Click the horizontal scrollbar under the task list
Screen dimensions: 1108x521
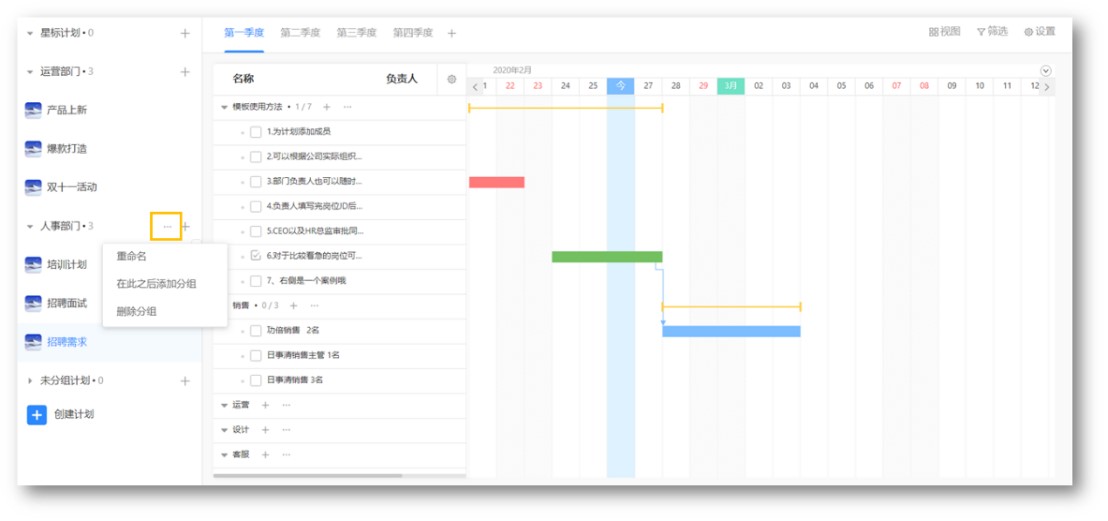coord(308,476)
